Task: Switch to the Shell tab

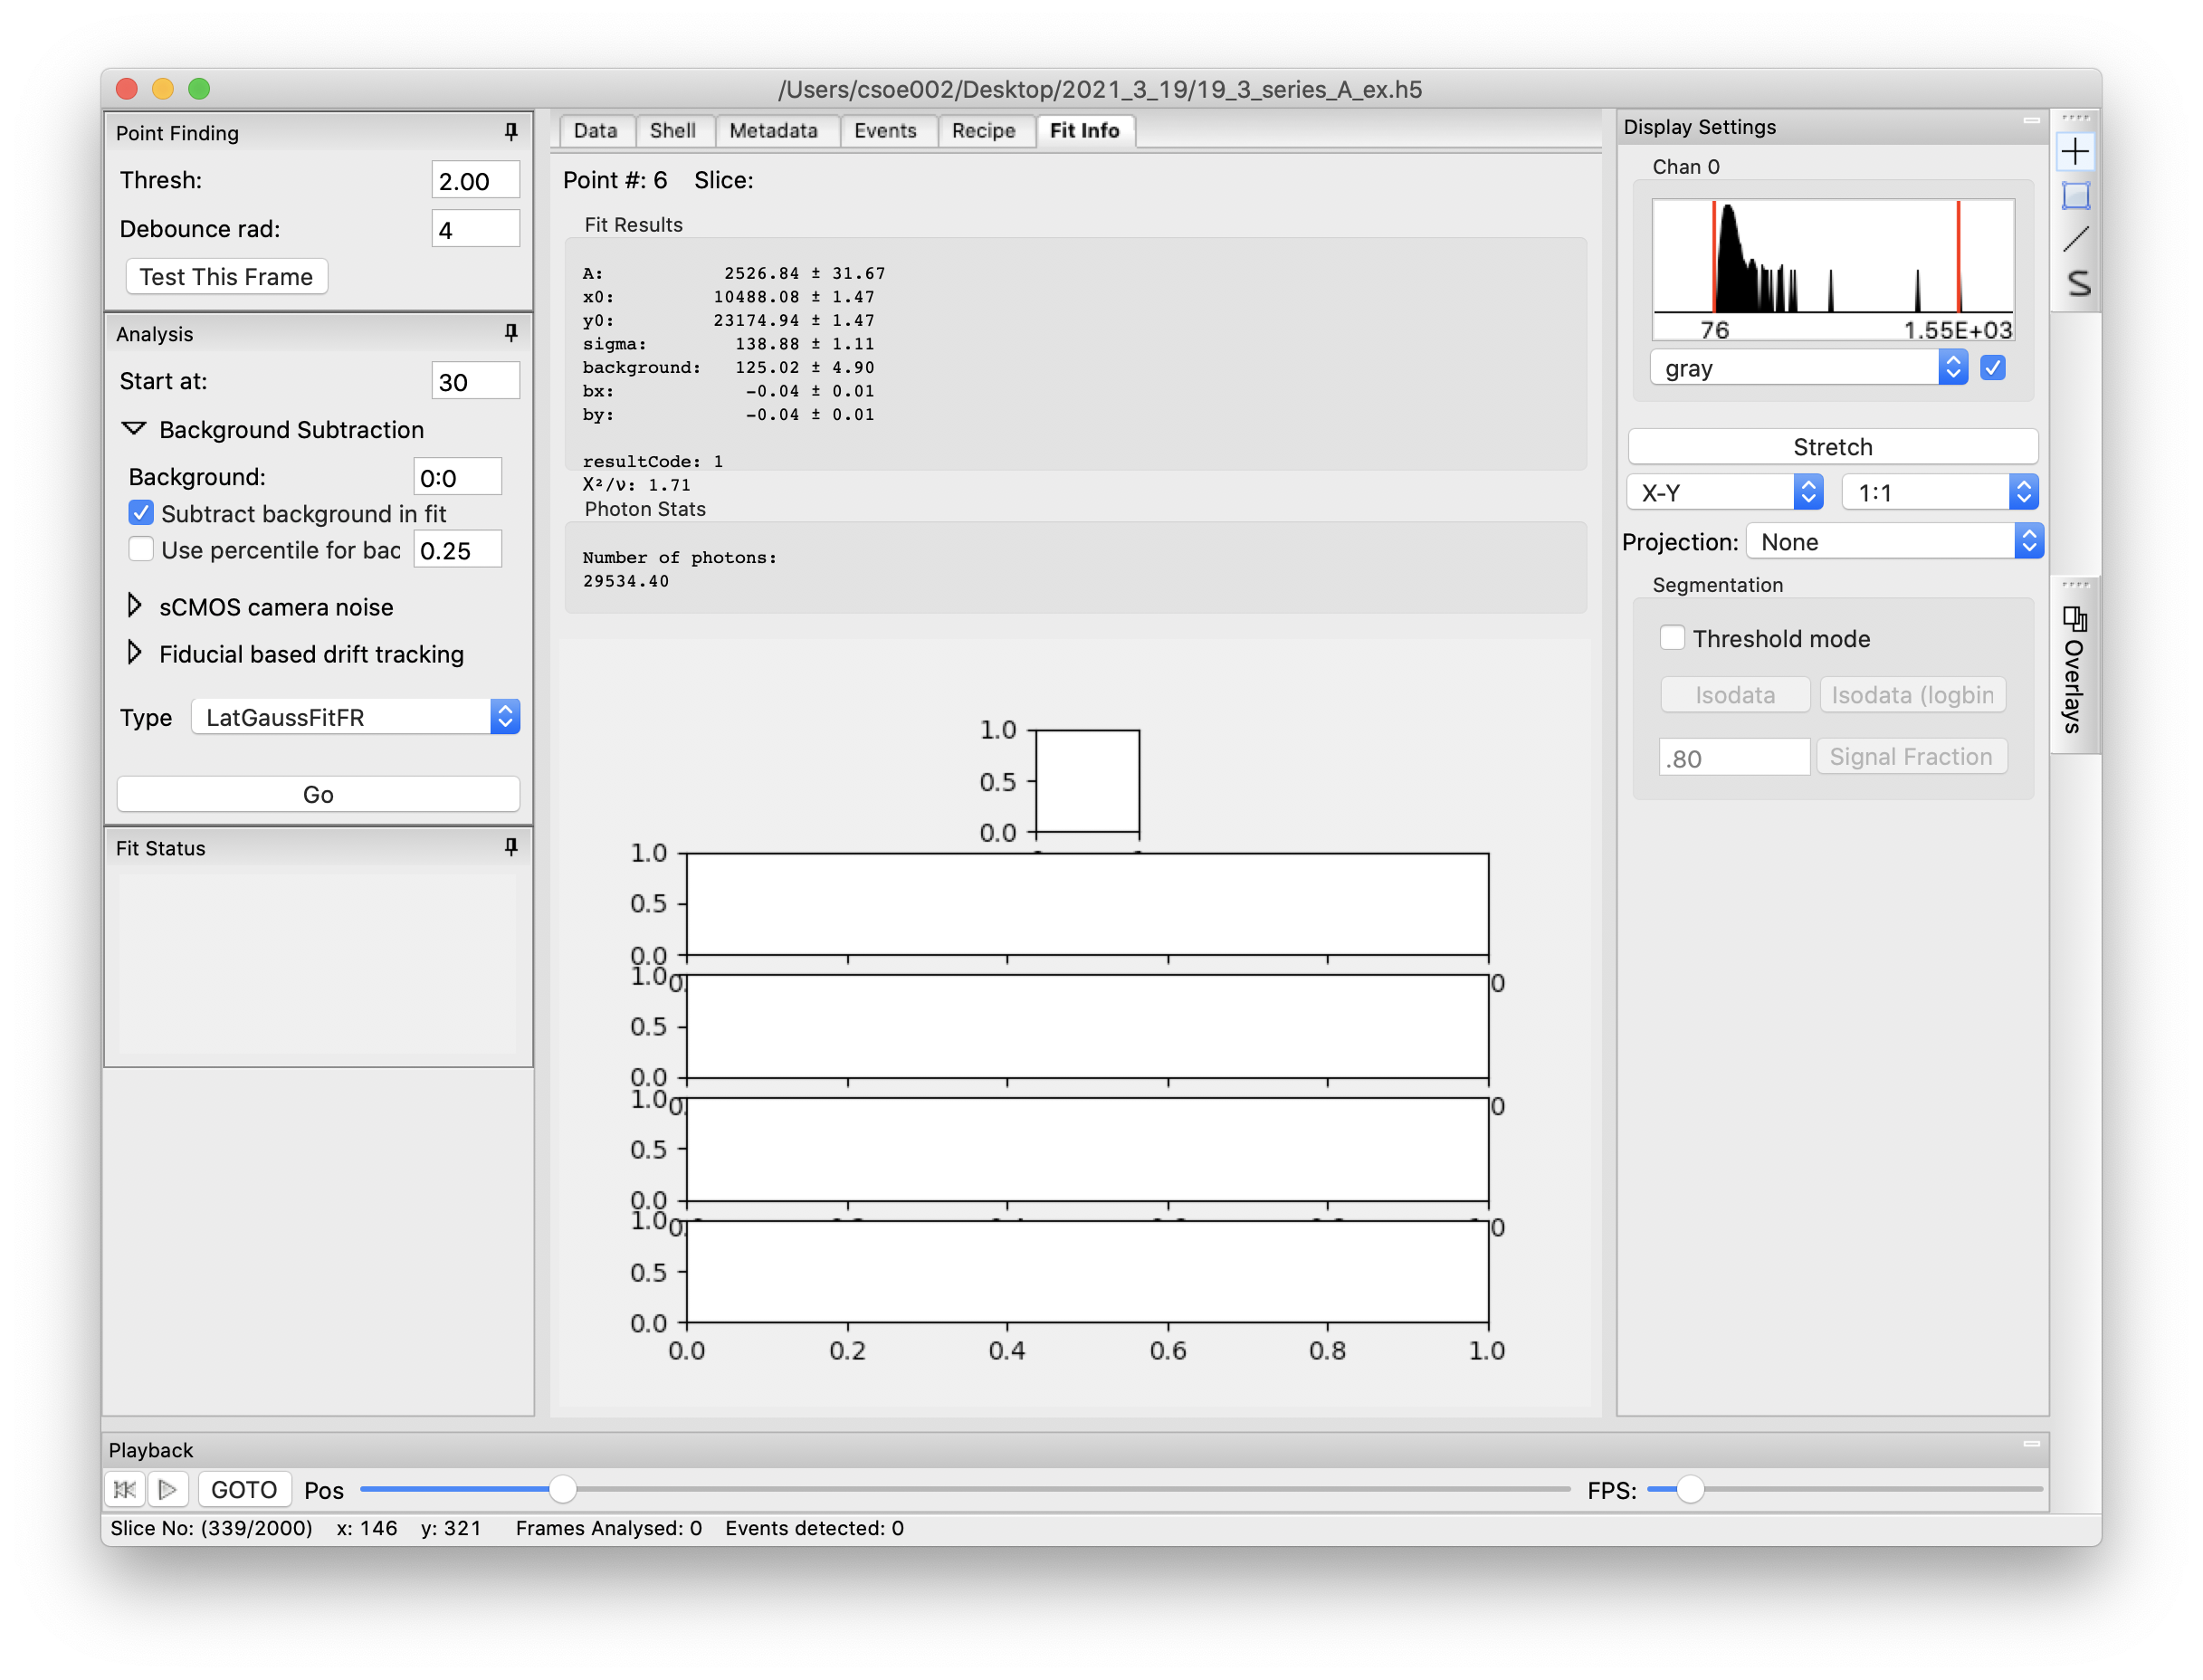Action: coord(673,130)
